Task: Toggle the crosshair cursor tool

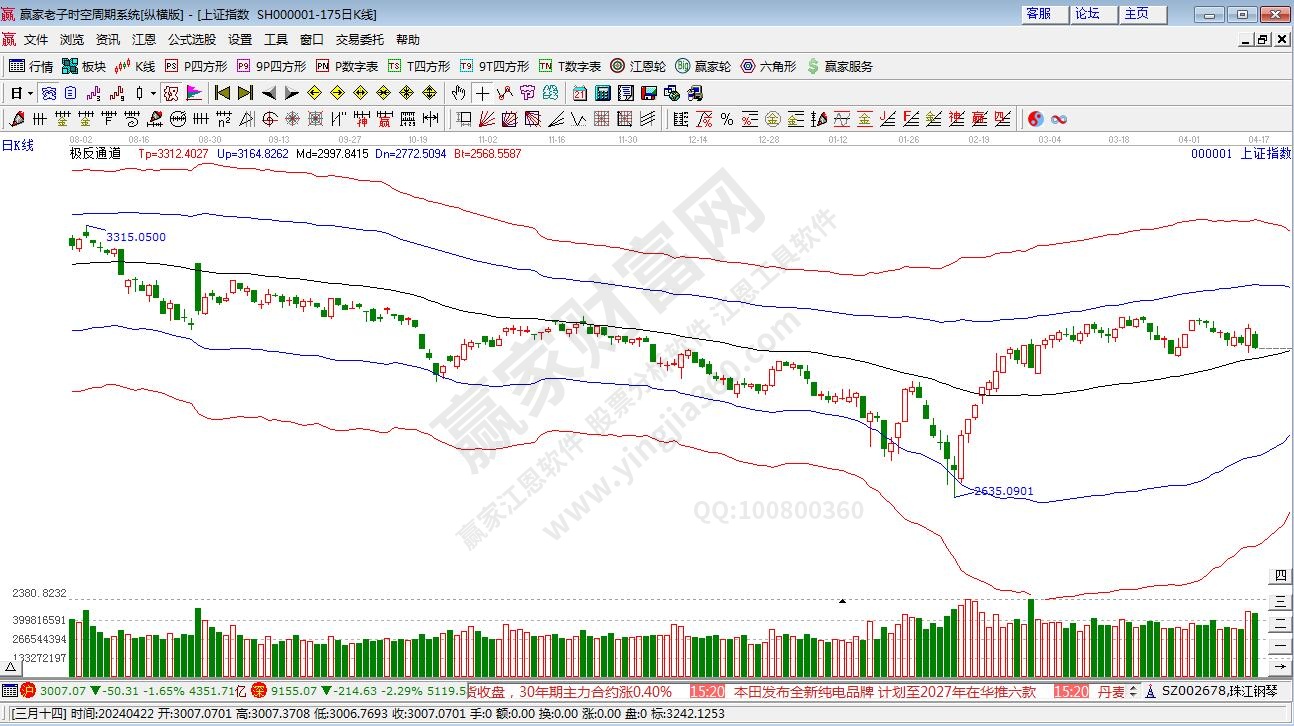Action: pos(482,93)
